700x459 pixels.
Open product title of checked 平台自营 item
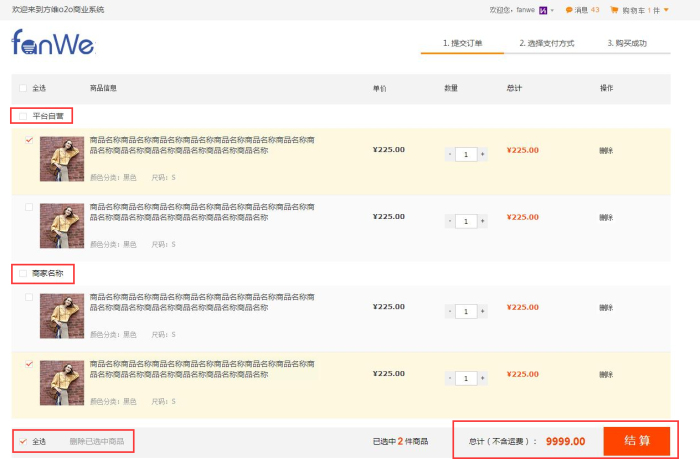[202, 145]
